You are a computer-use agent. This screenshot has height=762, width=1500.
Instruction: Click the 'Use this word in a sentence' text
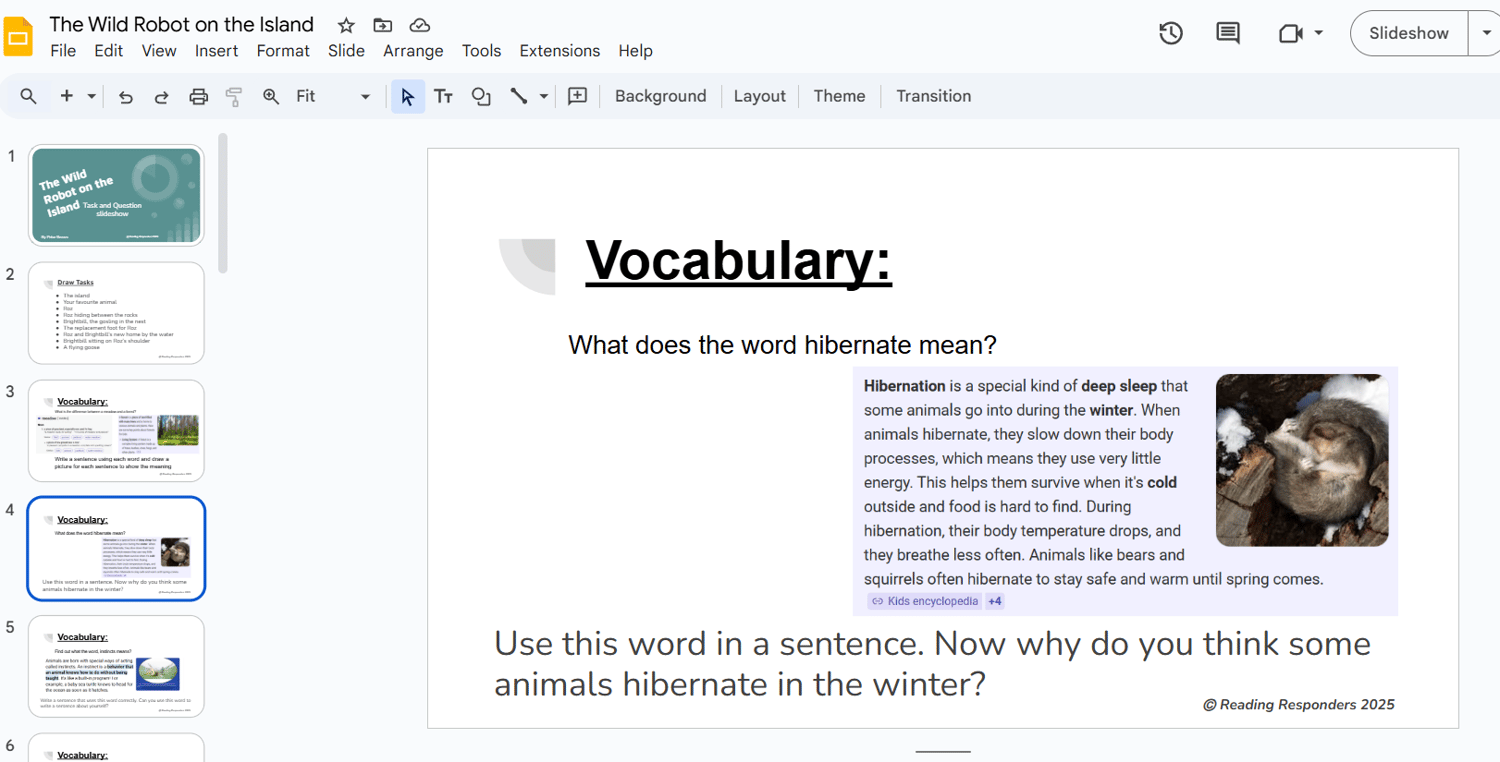click(932, 664)
